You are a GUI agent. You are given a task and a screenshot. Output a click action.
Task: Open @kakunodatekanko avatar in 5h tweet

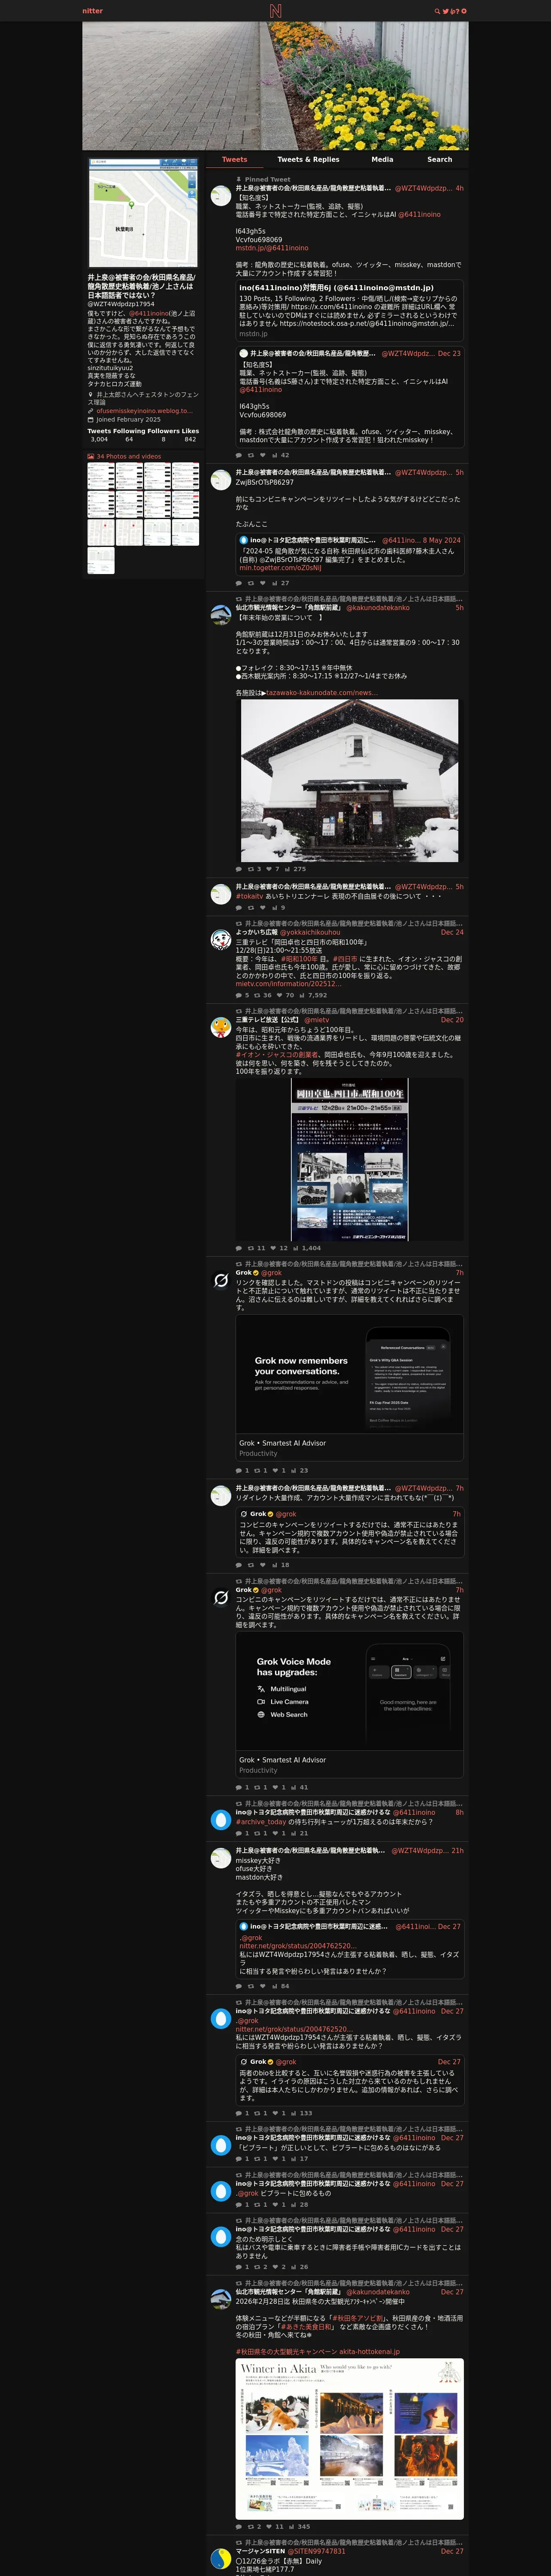(221, 614)
